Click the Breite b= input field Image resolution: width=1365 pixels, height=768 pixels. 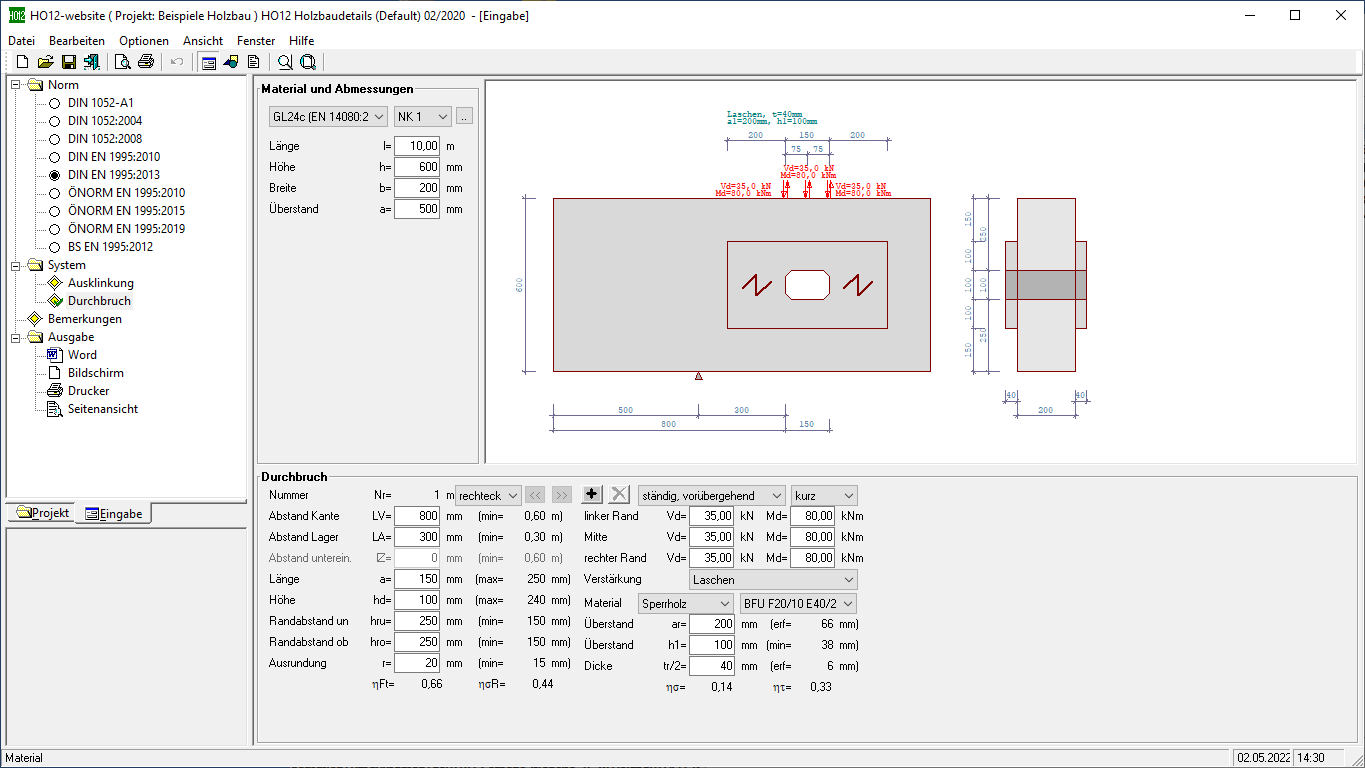[417, 188]
